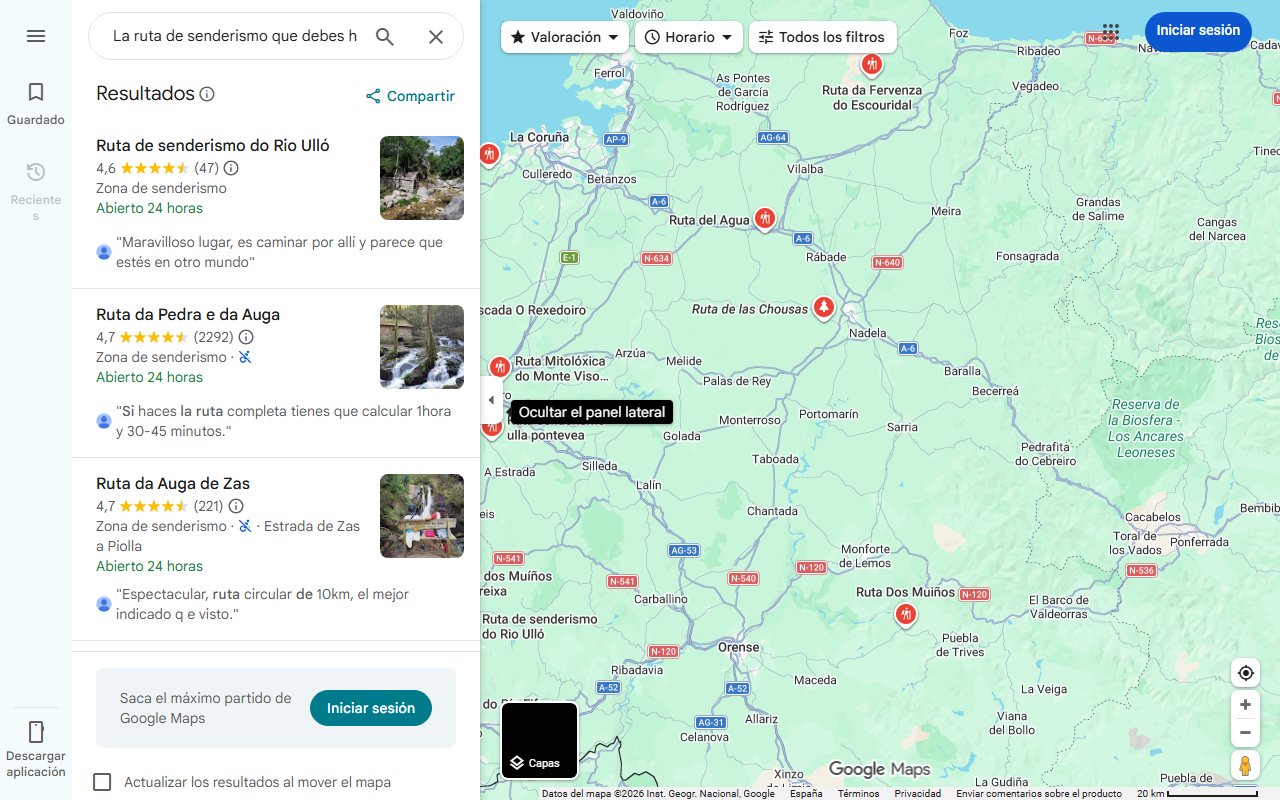Open the Capas layers selector

[539, 740]
